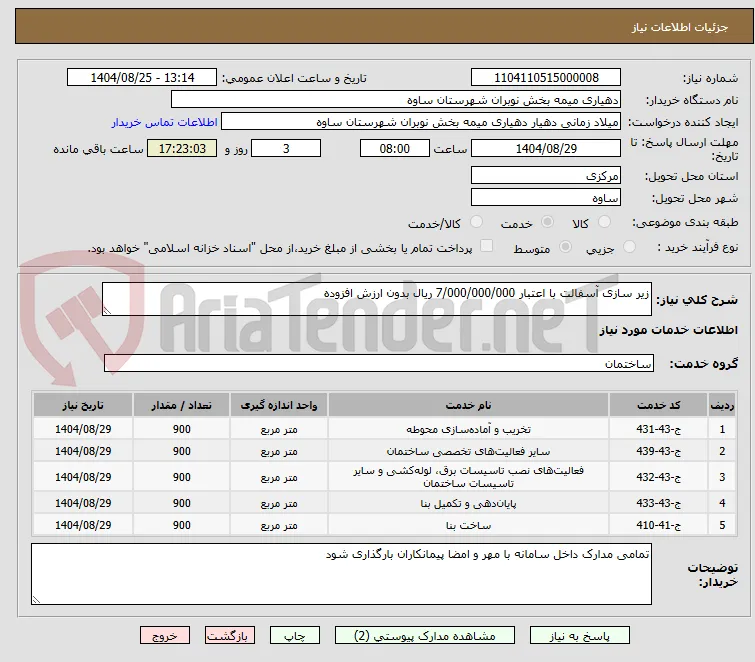Click the remaining time field 17:23:03

coord(182,148)
